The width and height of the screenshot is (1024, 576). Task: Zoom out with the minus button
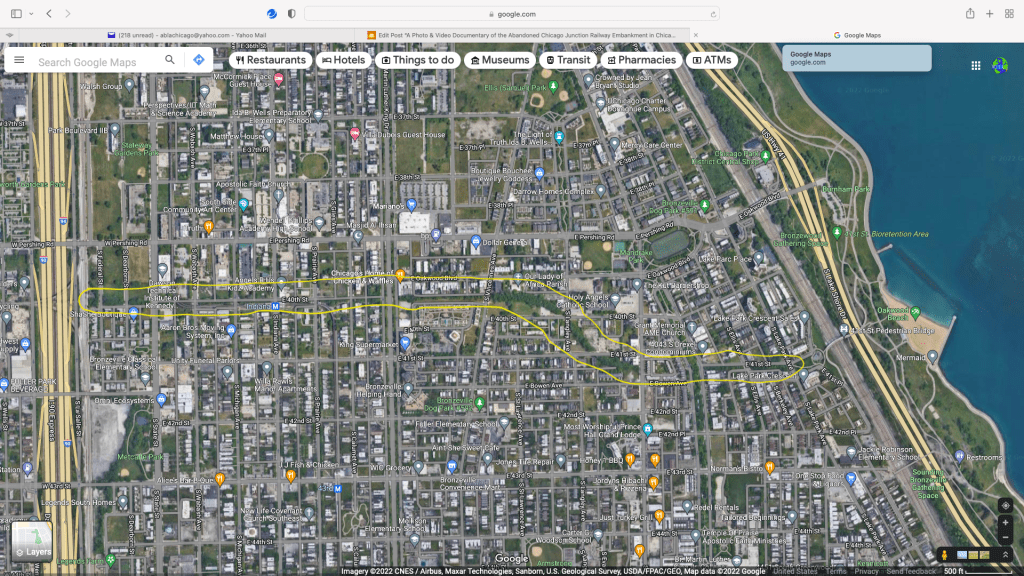(1005, 538)
